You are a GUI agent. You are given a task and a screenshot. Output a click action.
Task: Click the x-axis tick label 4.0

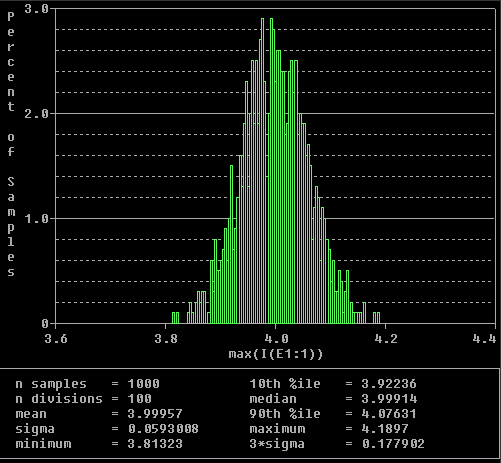click(x=276, y=339)
